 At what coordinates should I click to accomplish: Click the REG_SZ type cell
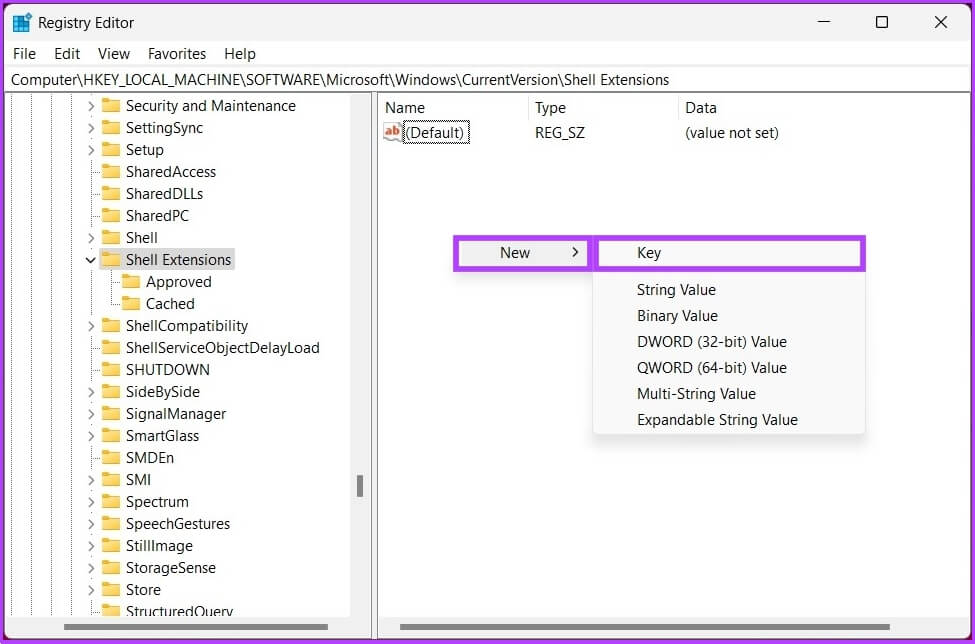click(560, 132)
